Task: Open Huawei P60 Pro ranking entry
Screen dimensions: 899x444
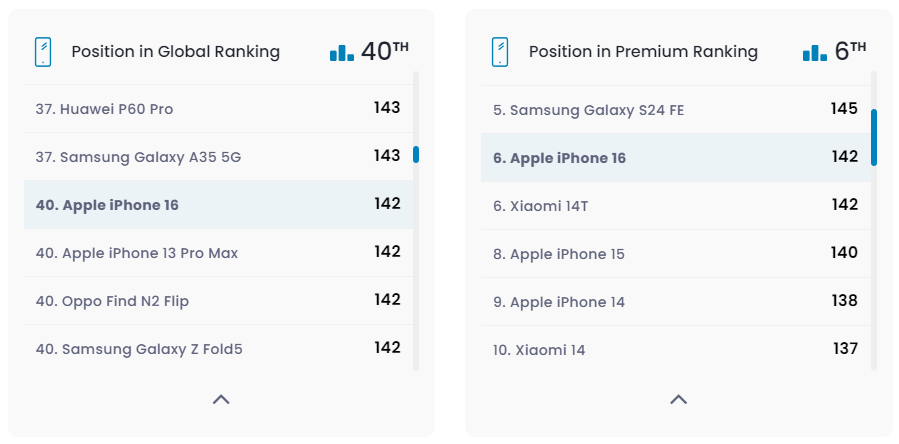Action: click(x=104, y=109)
